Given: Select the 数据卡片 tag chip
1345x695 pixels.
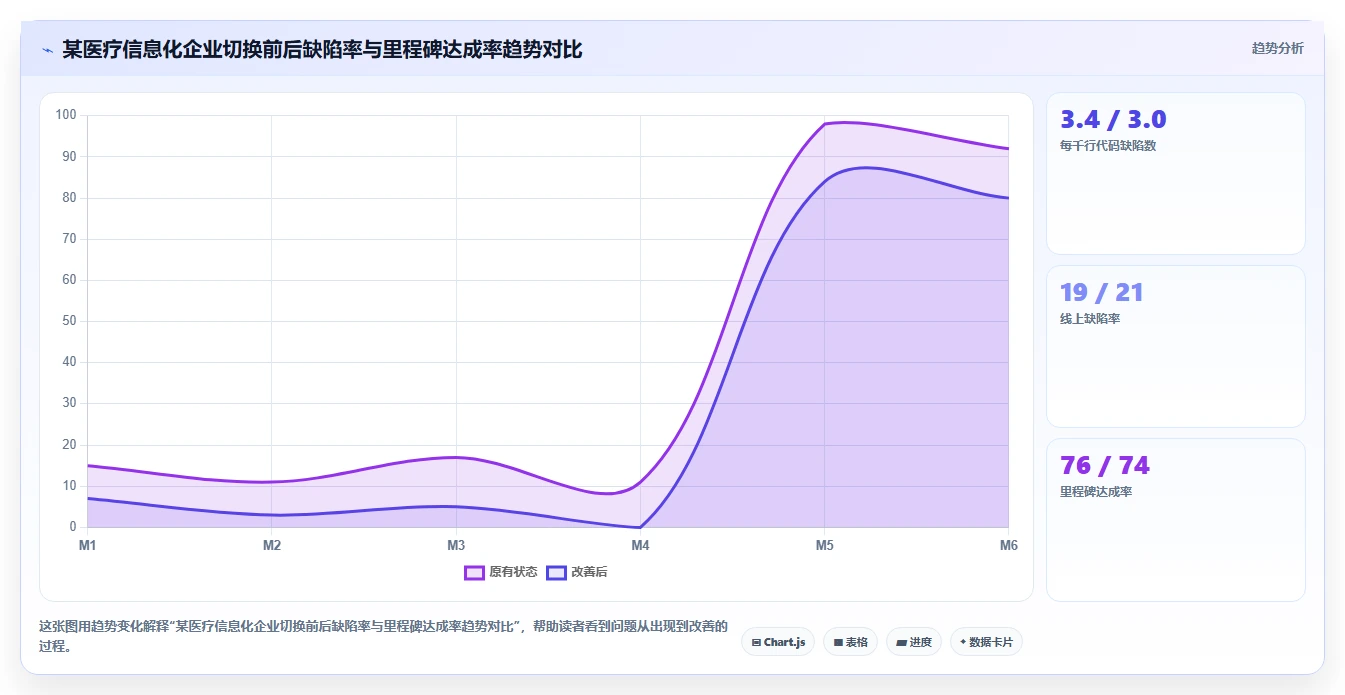Looking at the screenshot, I should point(986,642).
